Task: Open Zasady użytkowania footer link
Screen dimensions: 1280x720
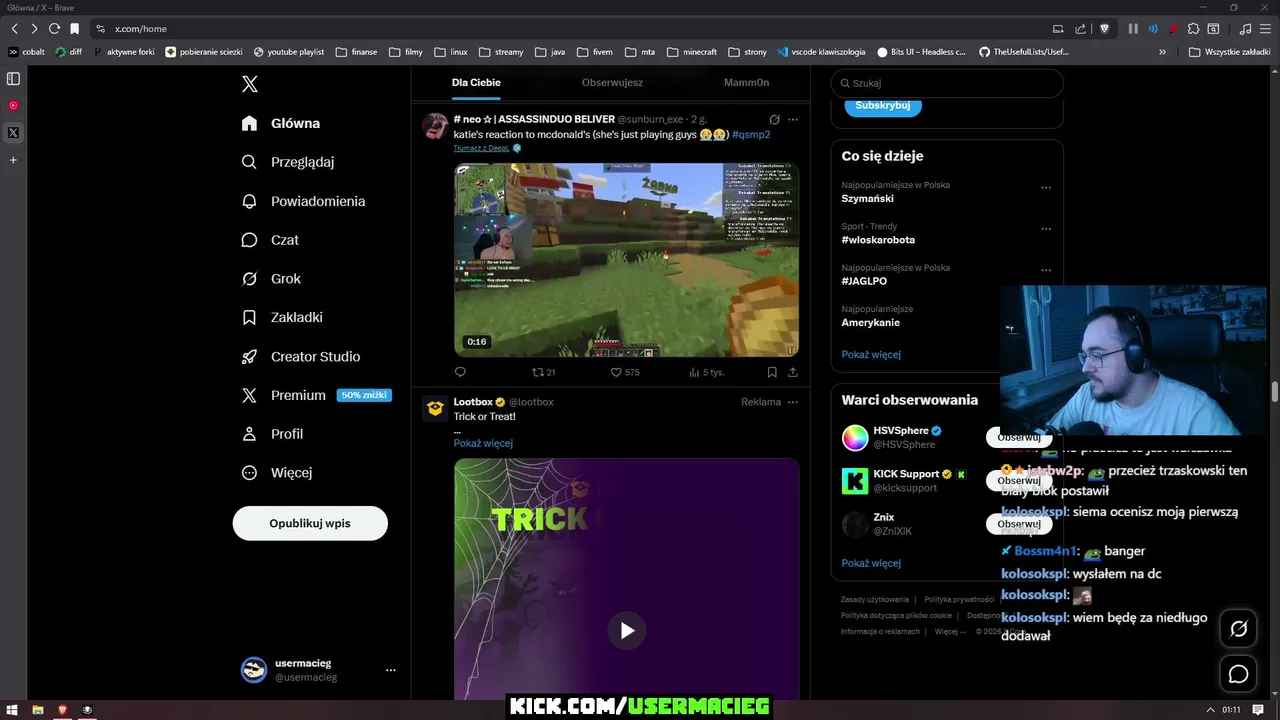Action: pyautogui.click(x=875, y=600)
